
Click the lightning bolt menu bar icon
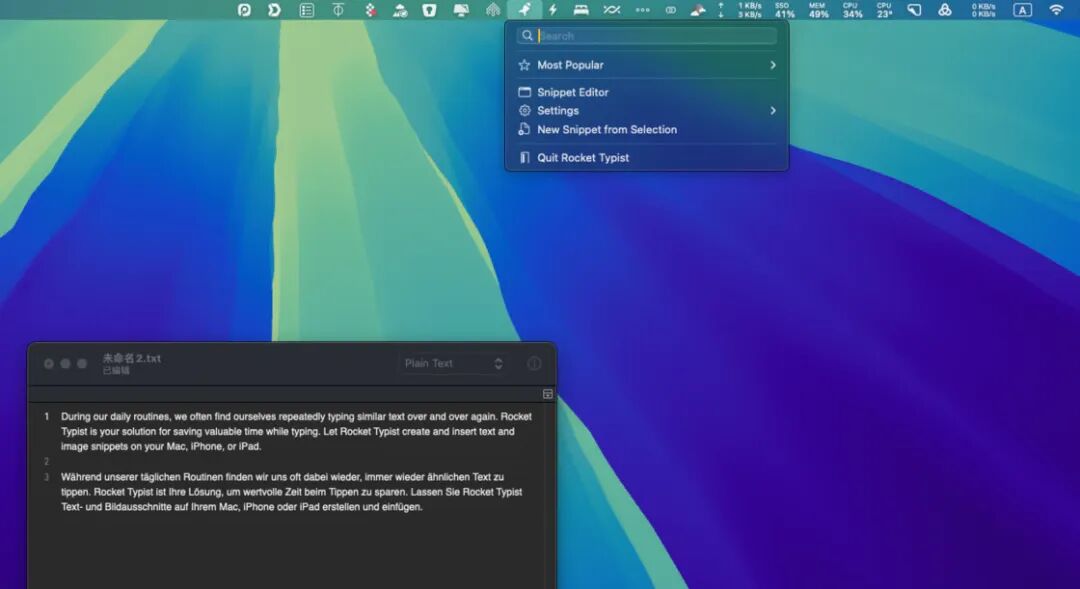(x=552, y=10)
